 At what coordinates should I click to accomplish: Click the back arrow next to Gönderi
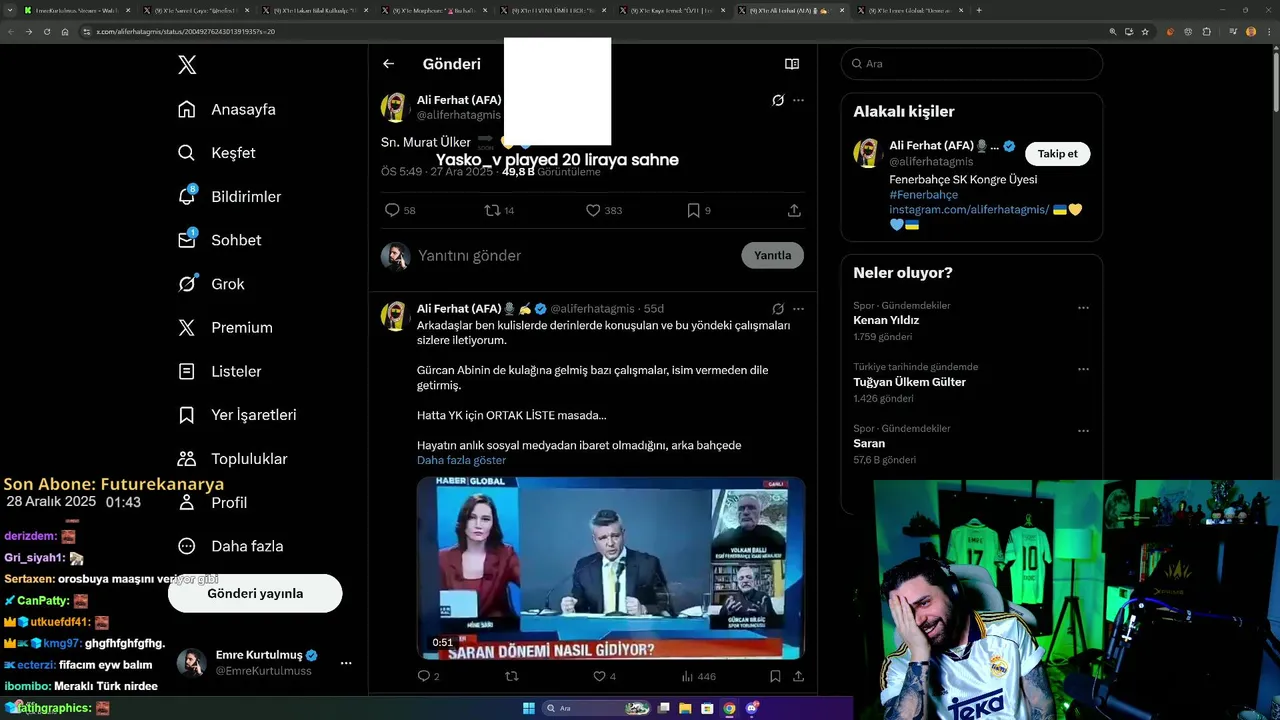pos(389,64)
